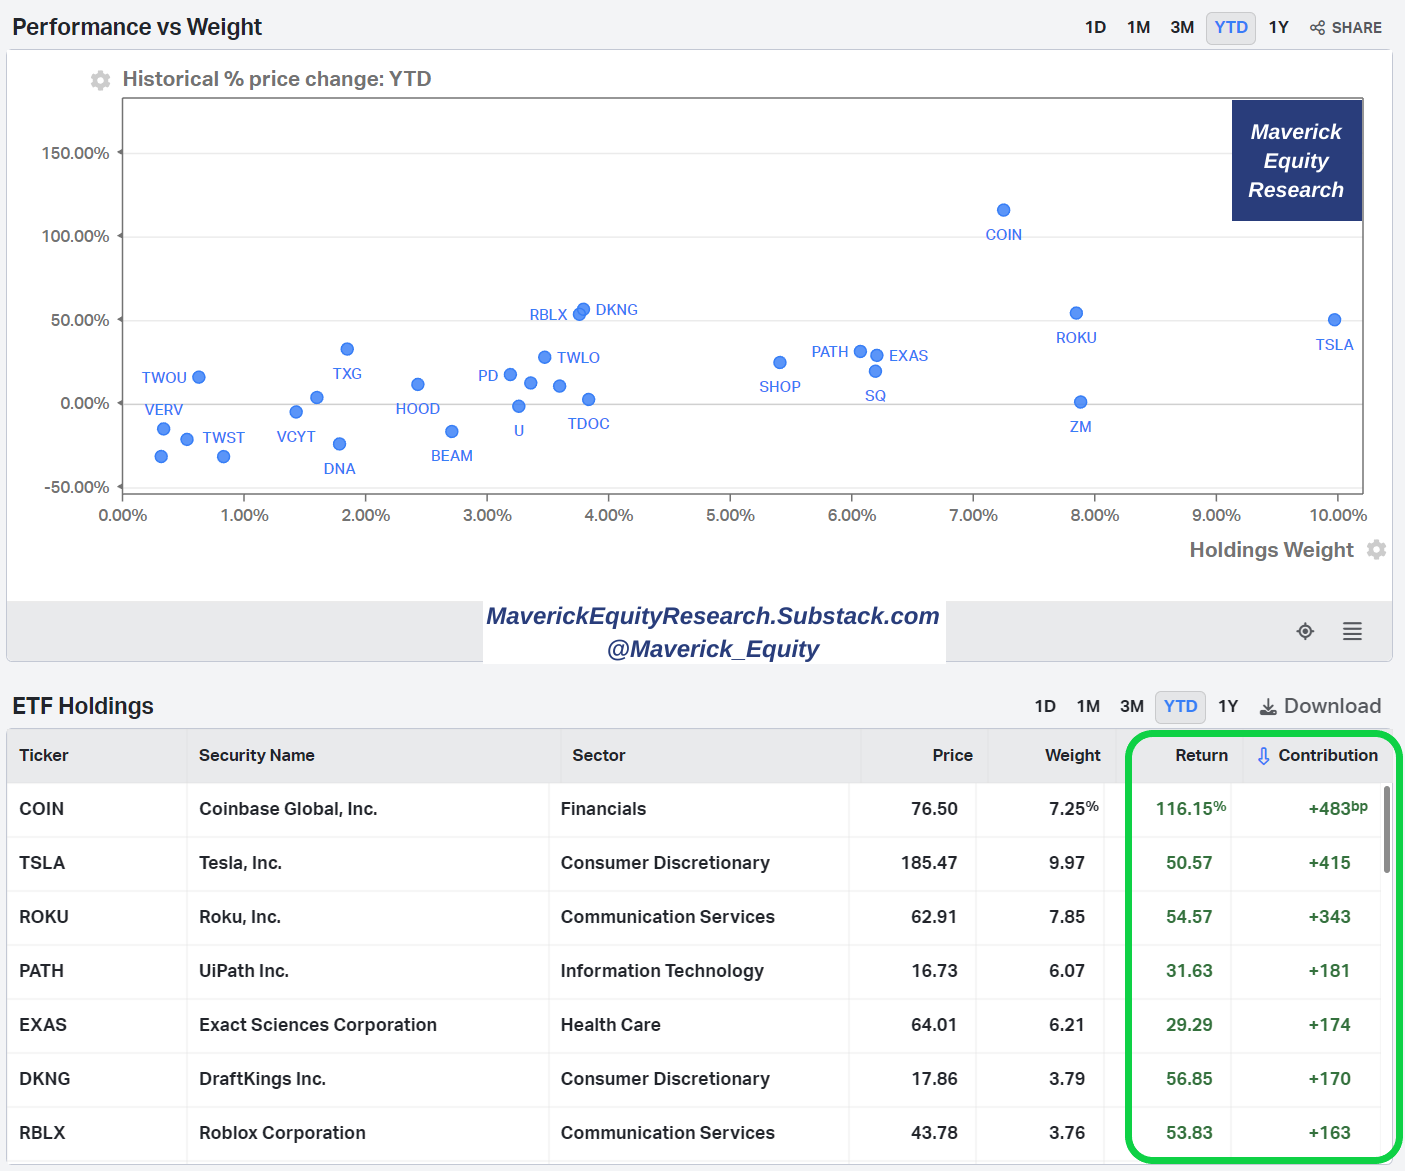Image resolution: width=1405 pixels, height=1171 pixels.
Task: Select 1M range in Performance vs Weight
Action: tap(1138, 28)
